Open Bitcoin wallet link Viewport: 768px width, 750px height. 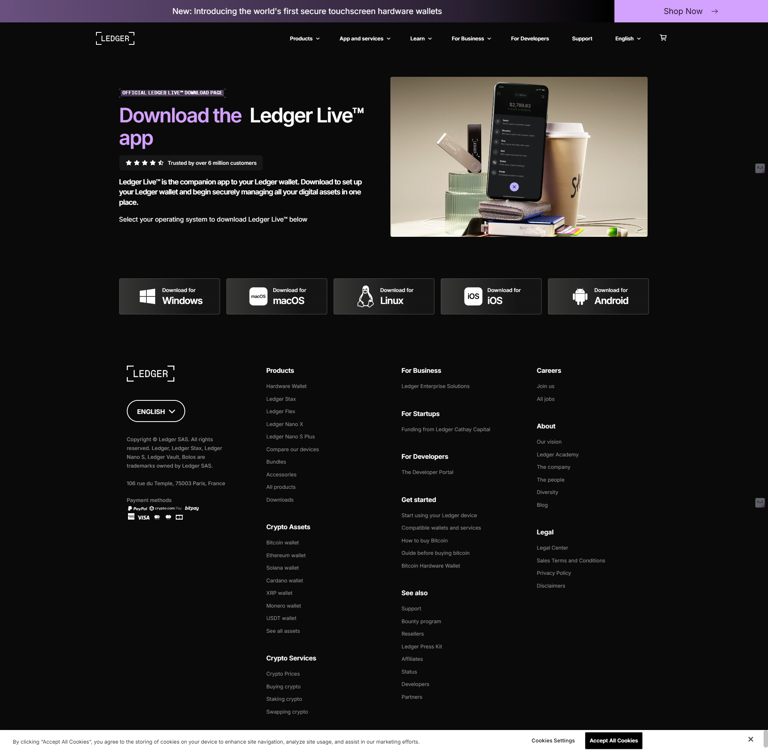[x=282, y=542]
